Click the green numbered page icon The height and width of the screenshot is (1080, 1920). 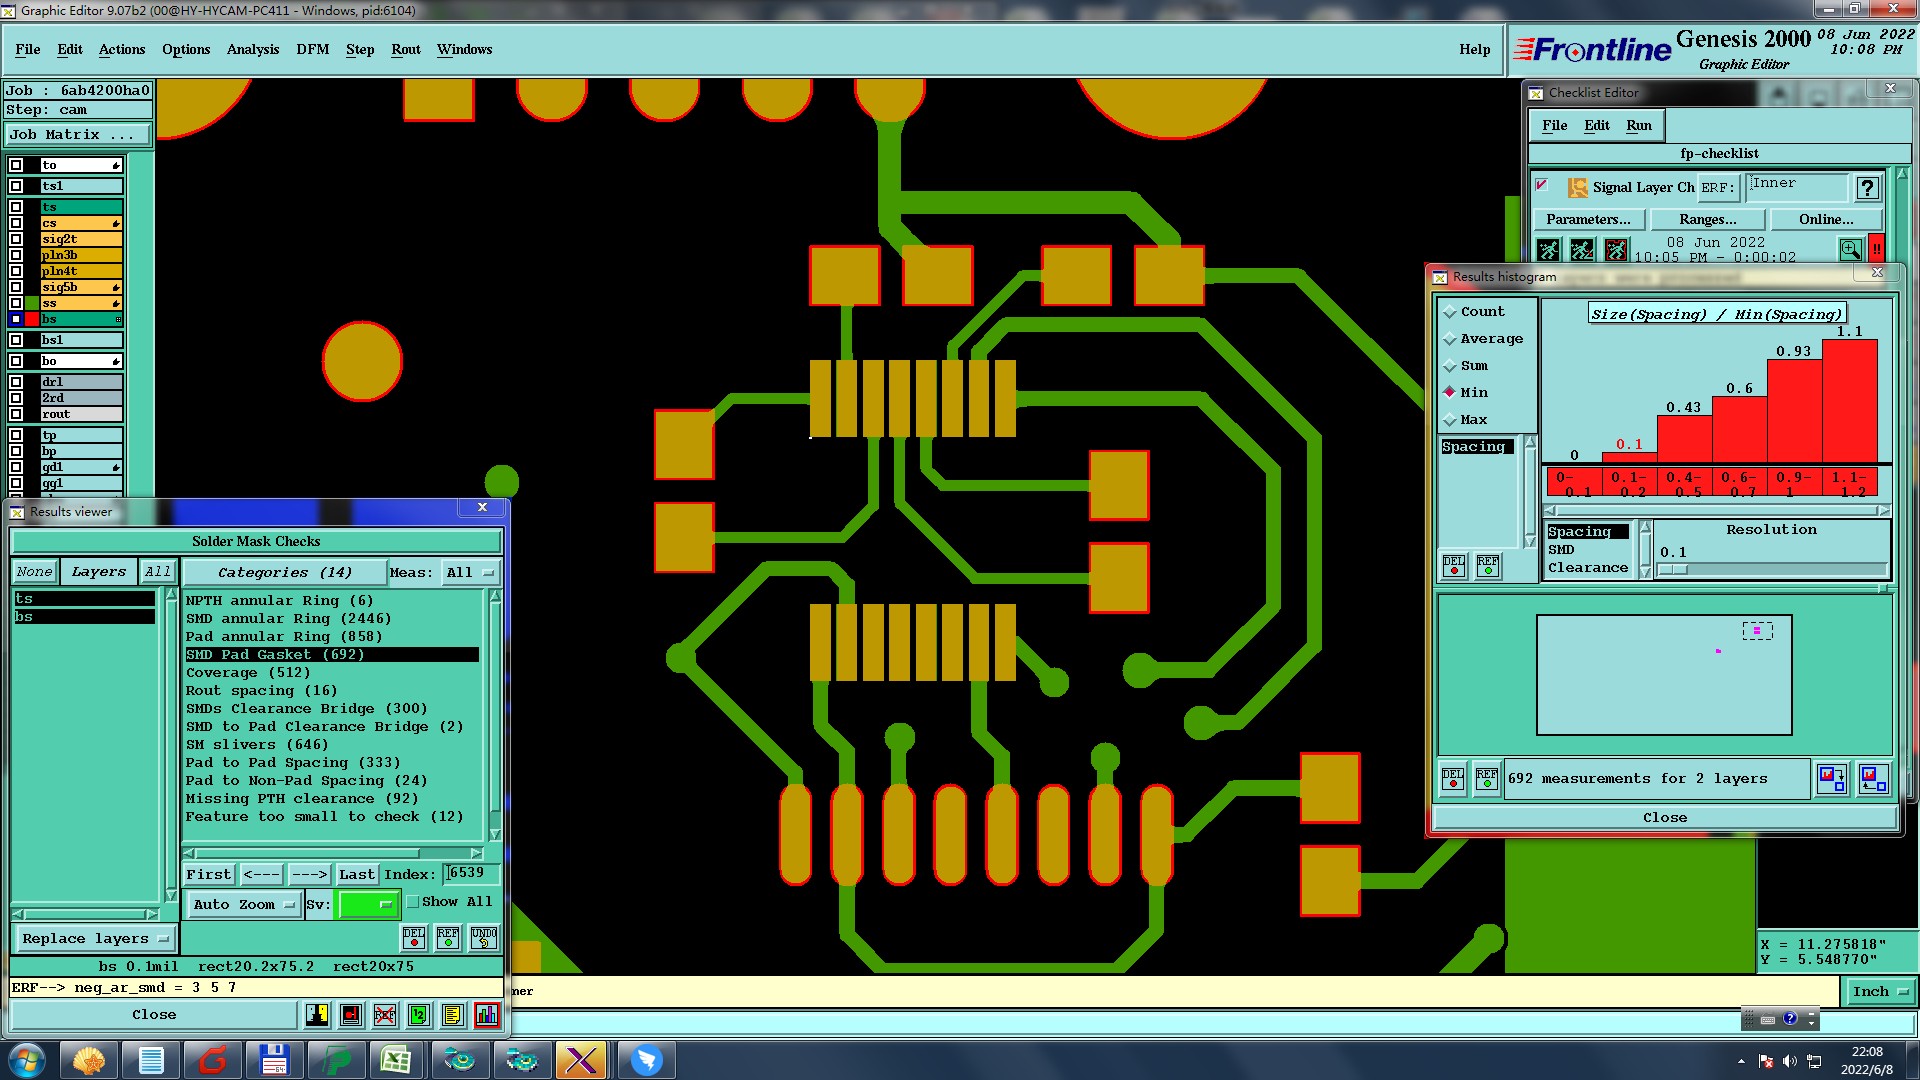pyautogui.click(x=419, y=1015)
